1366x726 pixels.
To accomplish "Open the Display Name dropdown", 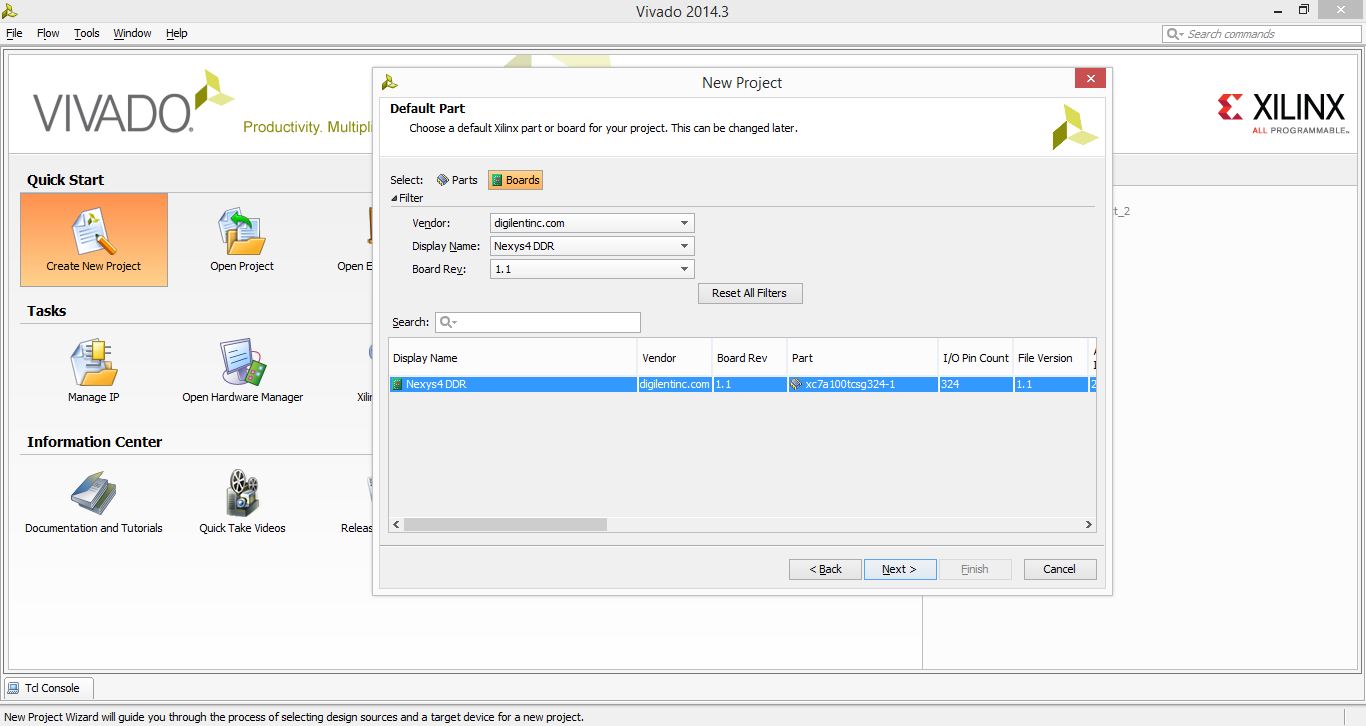I will (592, 246).
